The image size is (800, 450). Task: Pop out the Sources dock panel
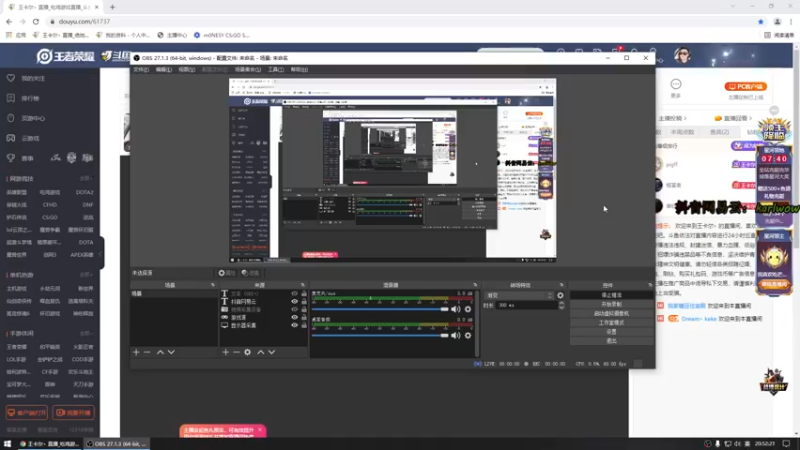click(x=303, y=285)
